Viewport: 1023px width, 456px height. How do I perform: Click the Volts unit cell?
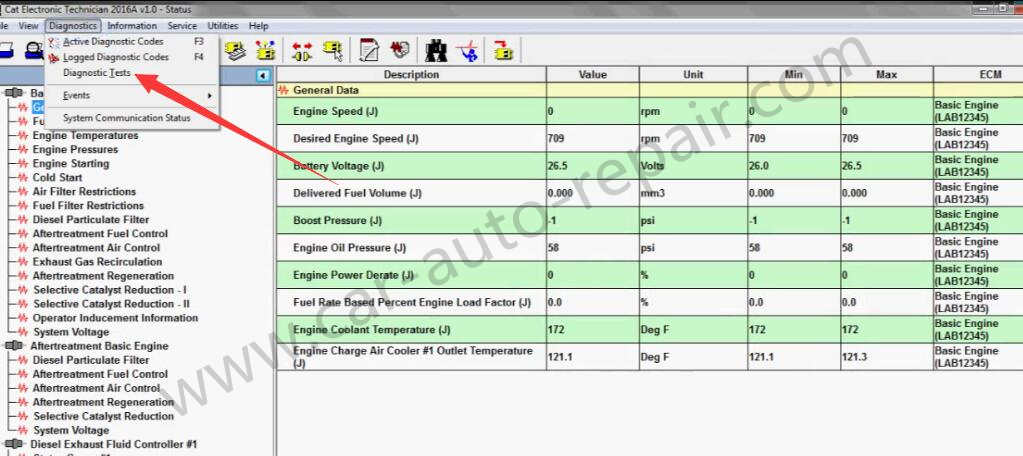pyautogui.click(x=693, y=166)
